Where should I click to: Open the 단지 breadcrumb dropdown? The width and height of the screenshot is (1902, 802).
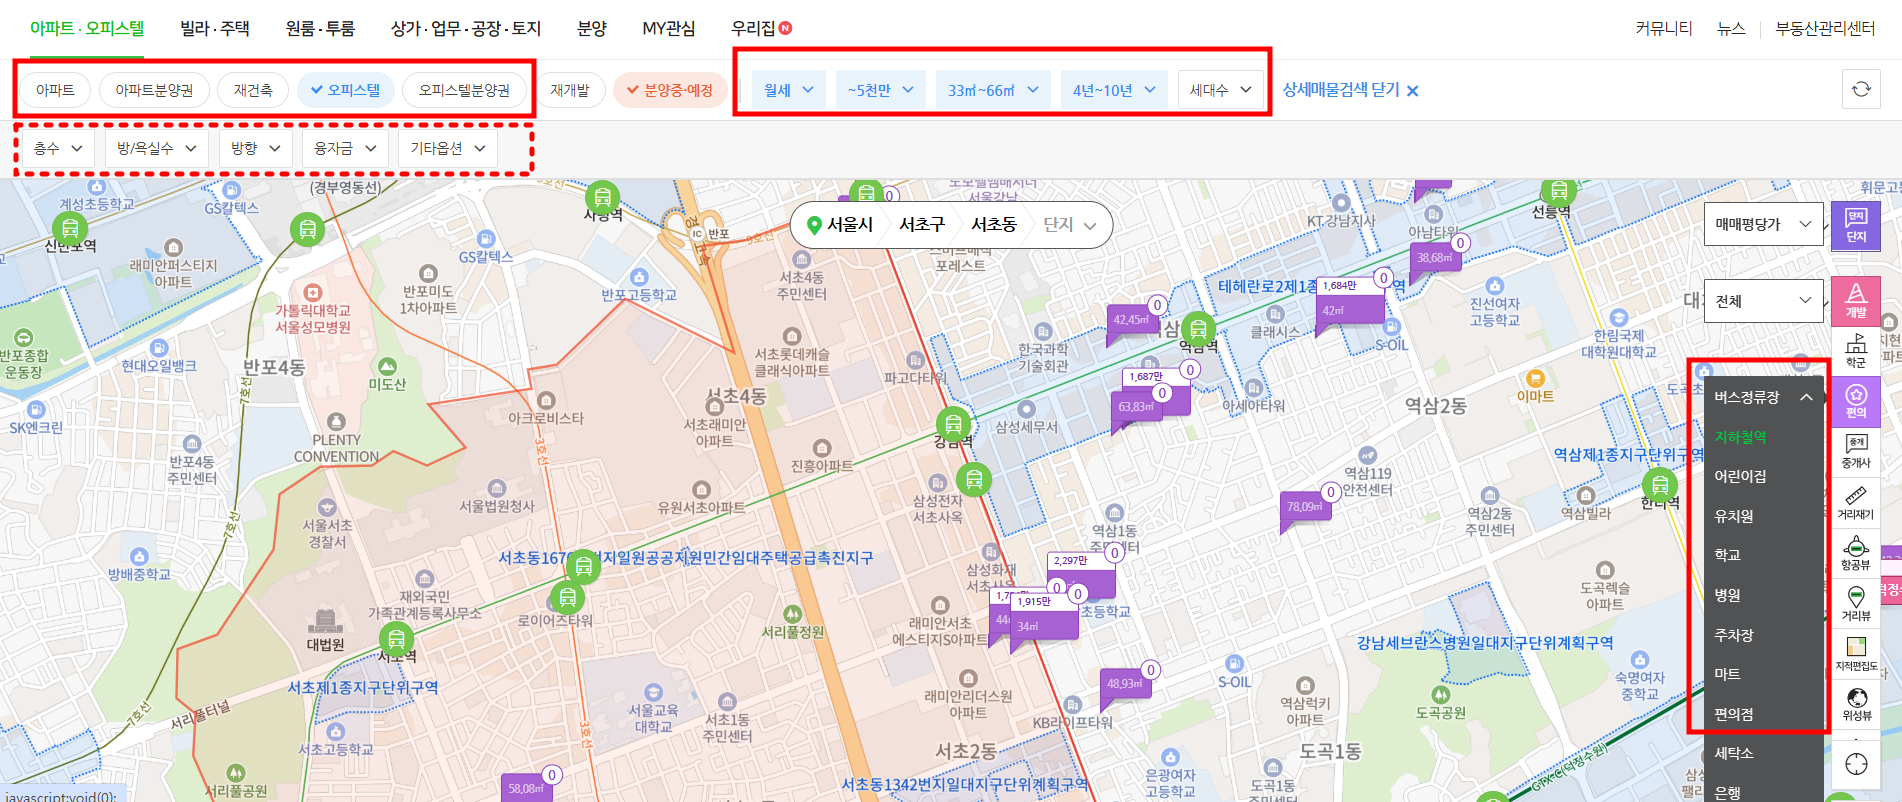1069,225
